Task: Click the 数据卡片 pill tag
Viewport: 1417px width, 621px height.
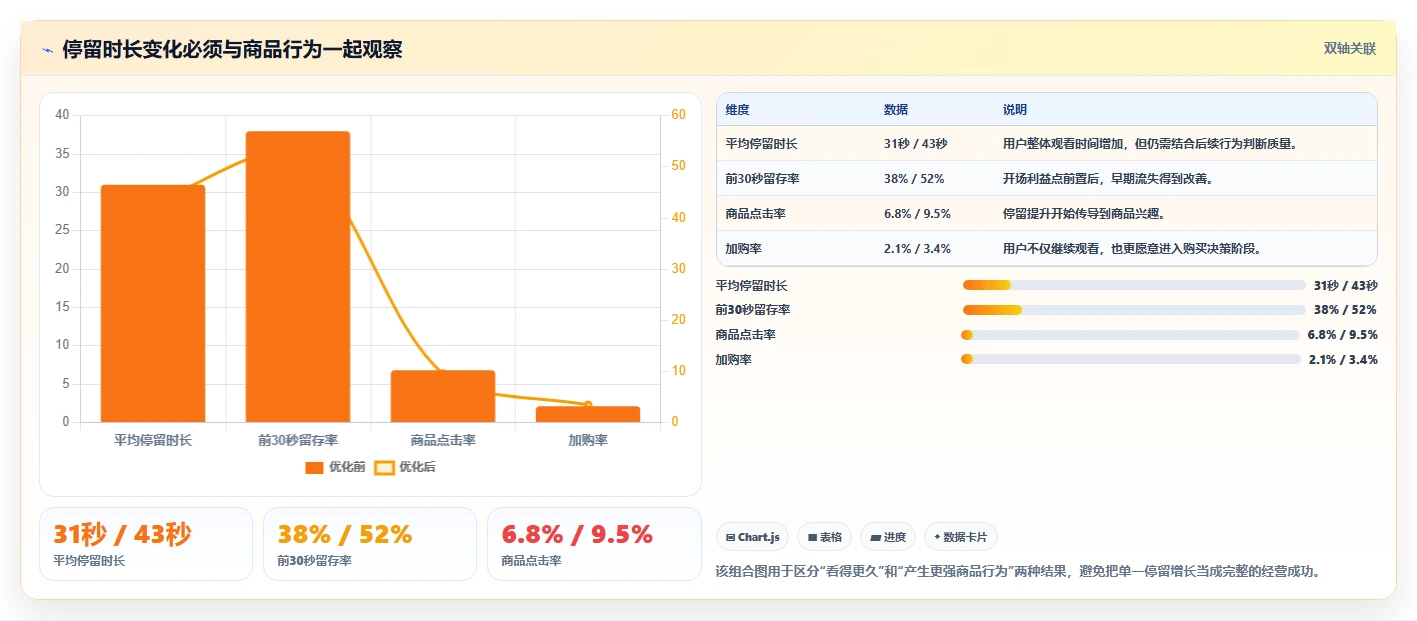Action: tap(960, 537)
